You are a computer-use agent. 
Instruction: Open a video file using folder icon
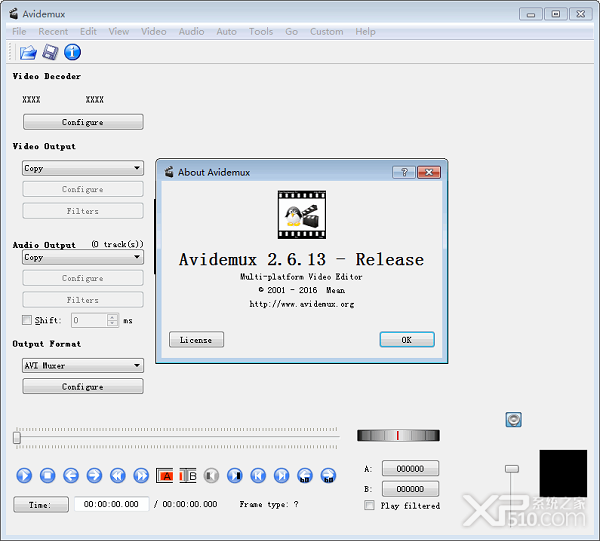(28, 52)
